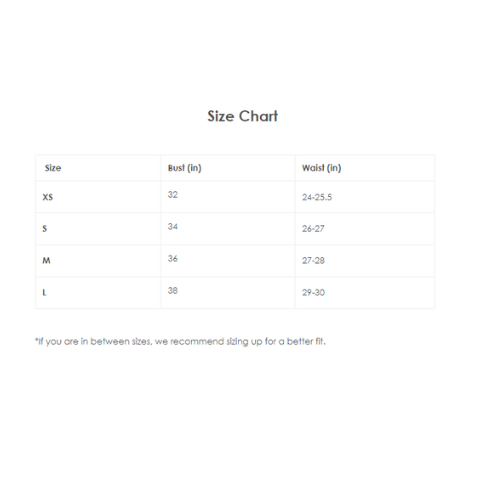Click the sizing up recommendation note
Viewport: 500px width, 500px height.
[180, 341]
